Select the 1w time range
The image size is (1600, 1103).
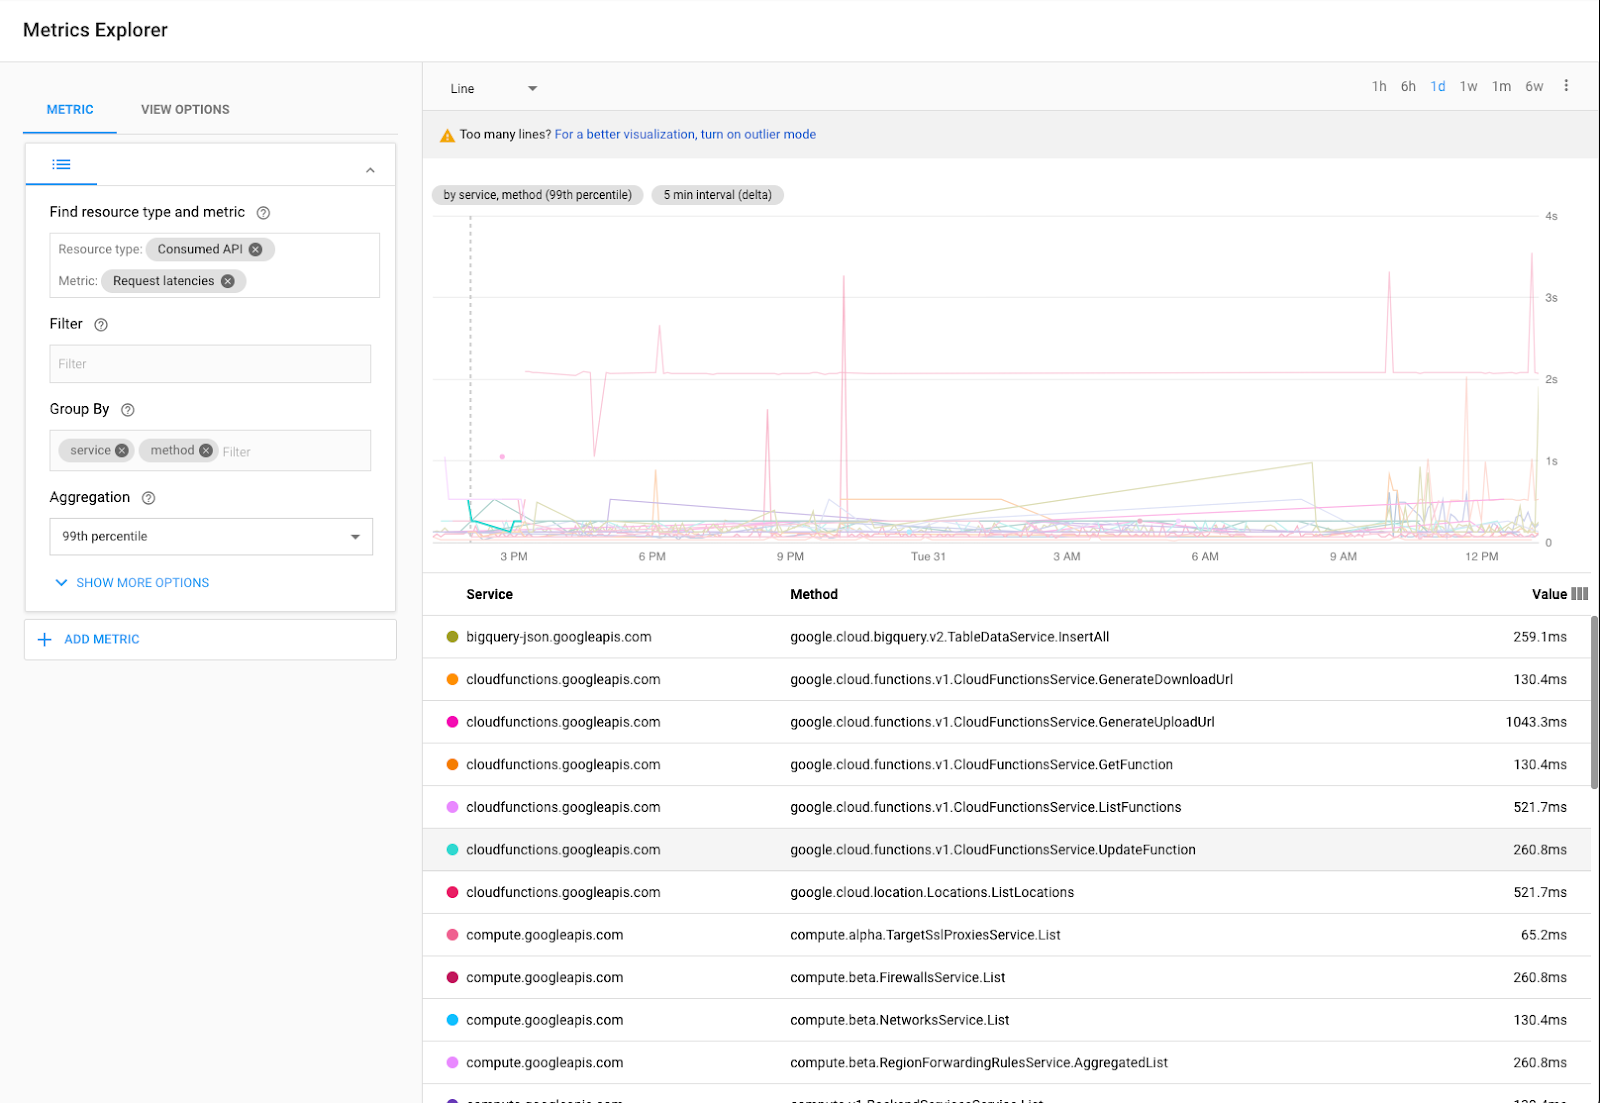1468,86
